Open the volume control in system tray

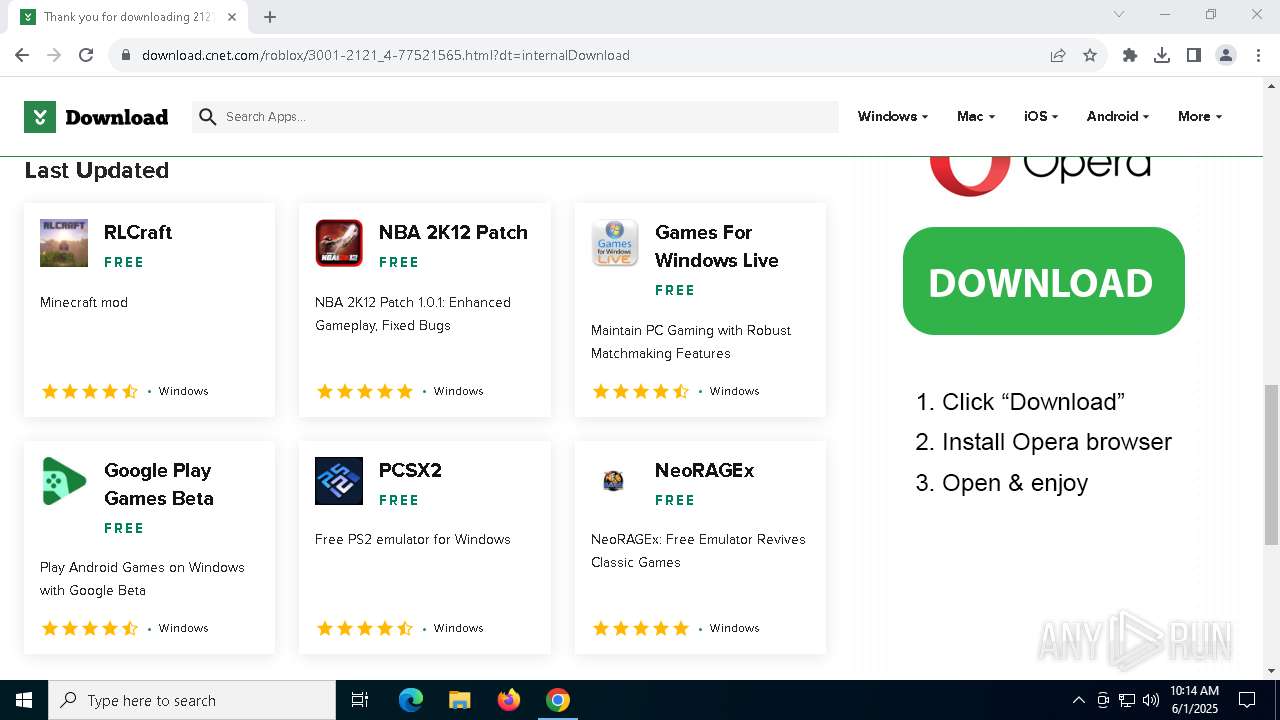[1151, 700]
